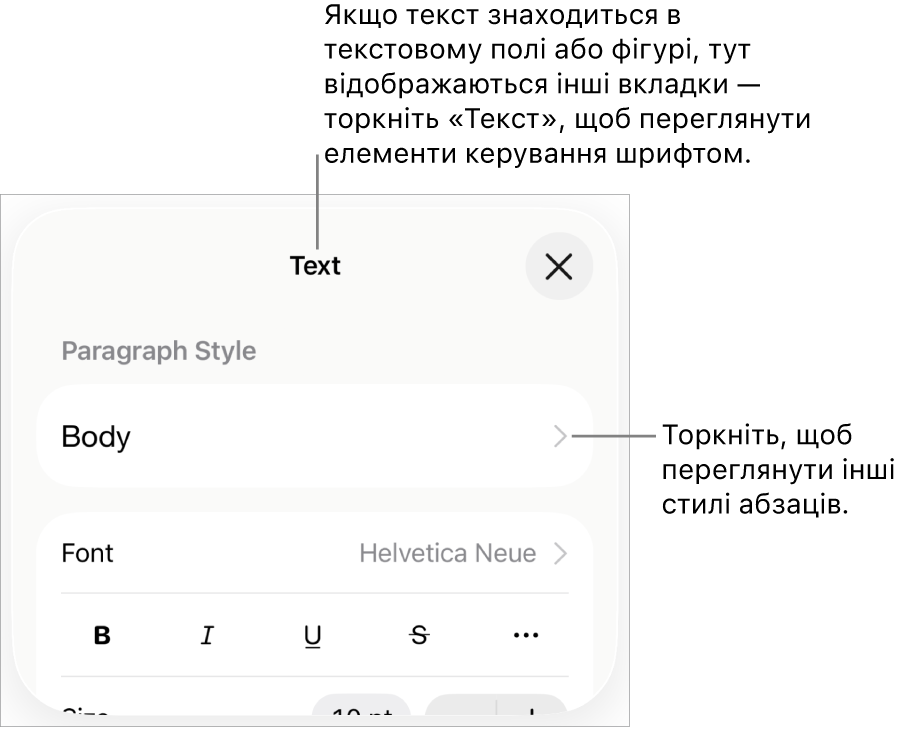Toggle underline formatting
The image size is (905, 729).
pos(313,635)
